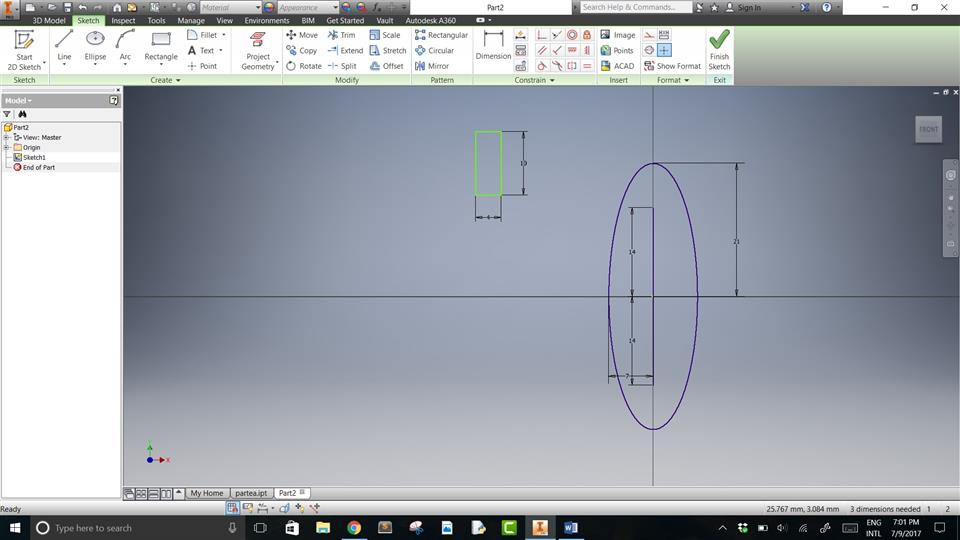Click Import Points button
This screenshot has height=540, width=960.
coord(617,50)
